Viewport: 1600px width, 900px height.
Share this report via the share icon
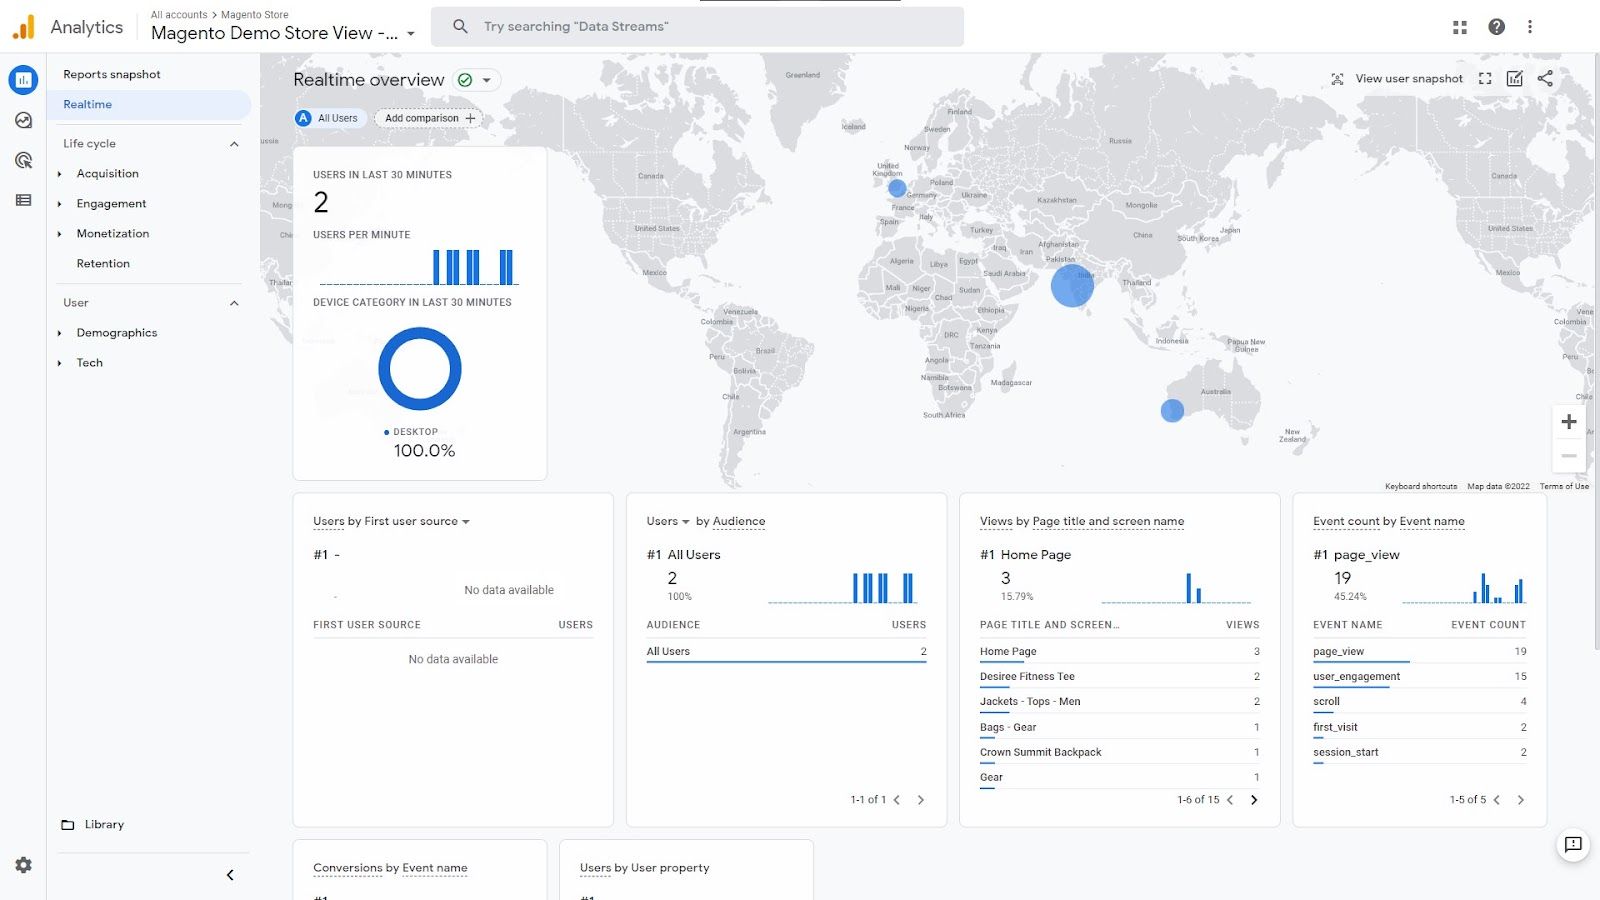click(1545, 78)
